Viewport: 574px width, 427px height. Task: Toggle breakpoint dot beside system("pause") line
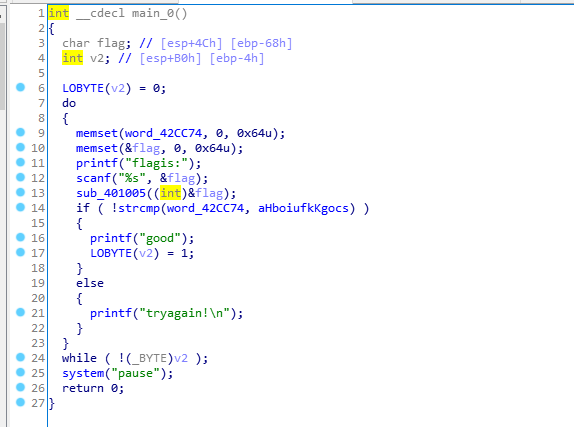(20, 372)
